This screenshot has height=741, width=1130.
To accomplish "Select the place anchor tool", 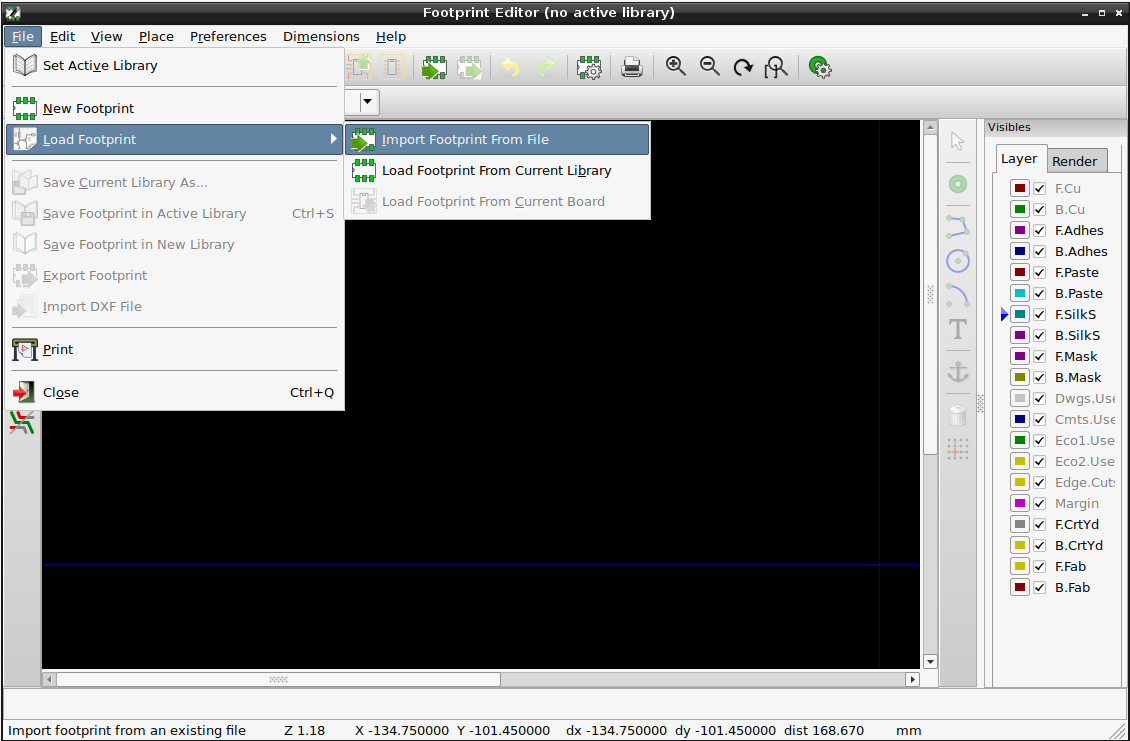I will (958, 373).
